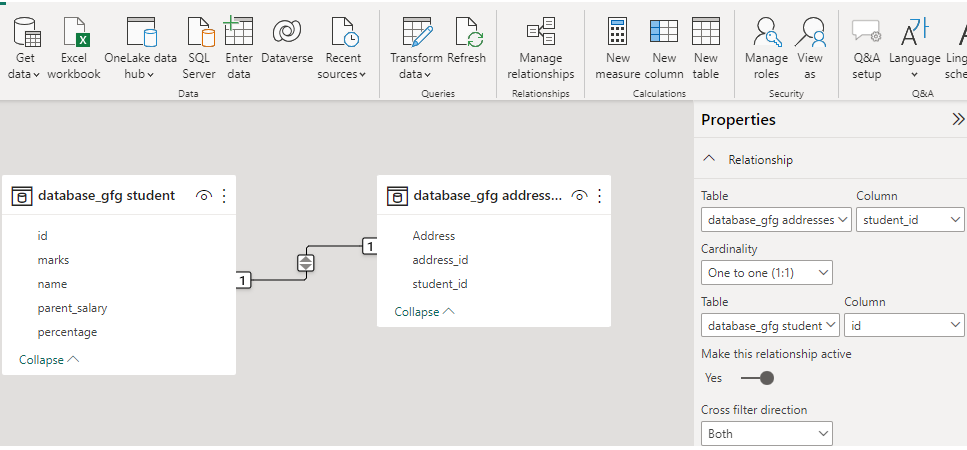The width and height of the screenshot is (967, 450).
Task: Open Manage relationships dialog
Action: (541, 49)
